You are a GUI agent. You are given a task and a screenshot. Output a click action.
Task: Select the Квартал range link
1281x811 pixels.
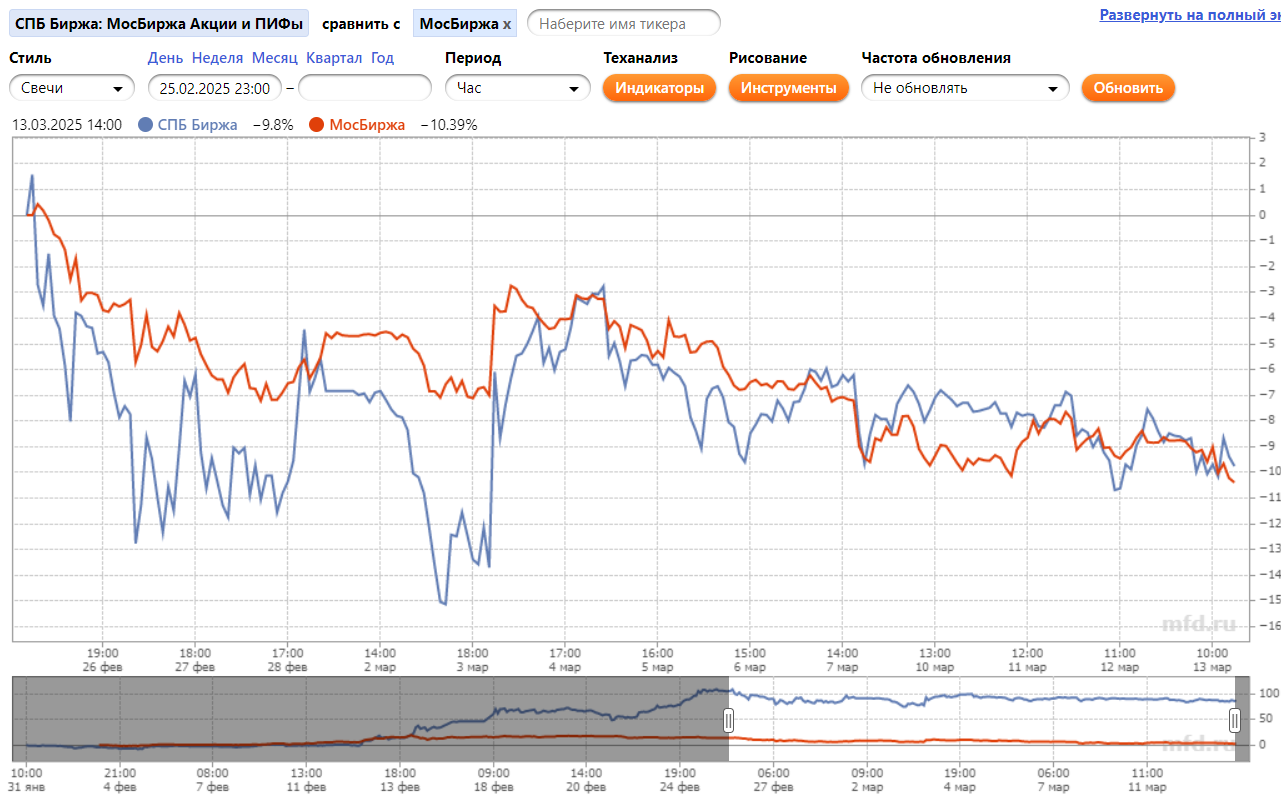(x=334, y=58)
